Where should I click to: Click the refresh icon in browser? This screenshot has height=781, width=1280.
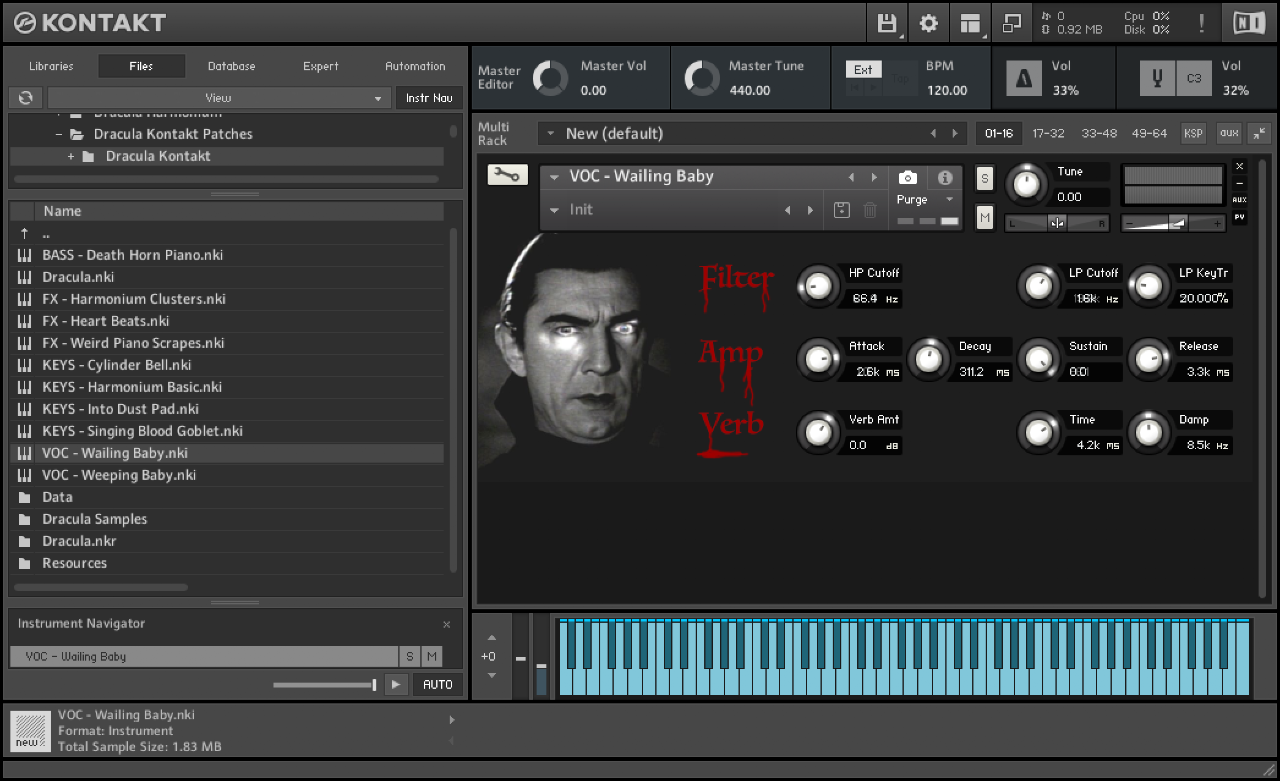[x=25, y=98]
